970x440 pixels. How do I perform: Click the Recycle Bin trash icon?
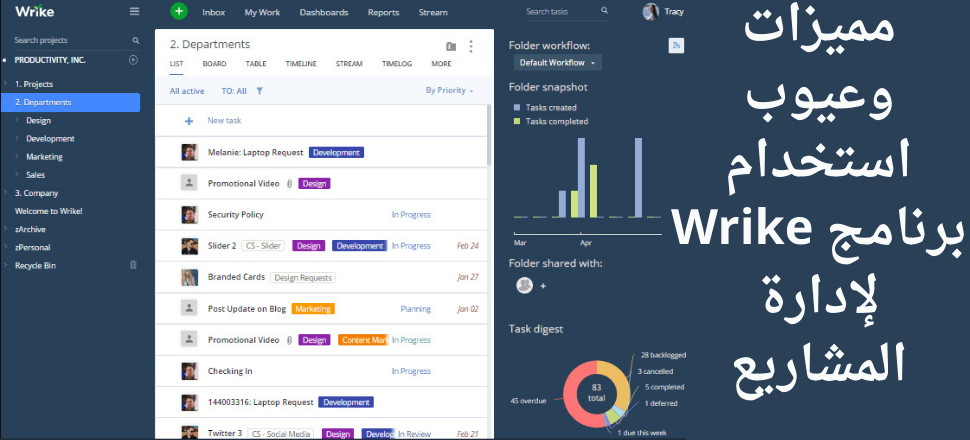pyautogui.click(x=133, y=265)
